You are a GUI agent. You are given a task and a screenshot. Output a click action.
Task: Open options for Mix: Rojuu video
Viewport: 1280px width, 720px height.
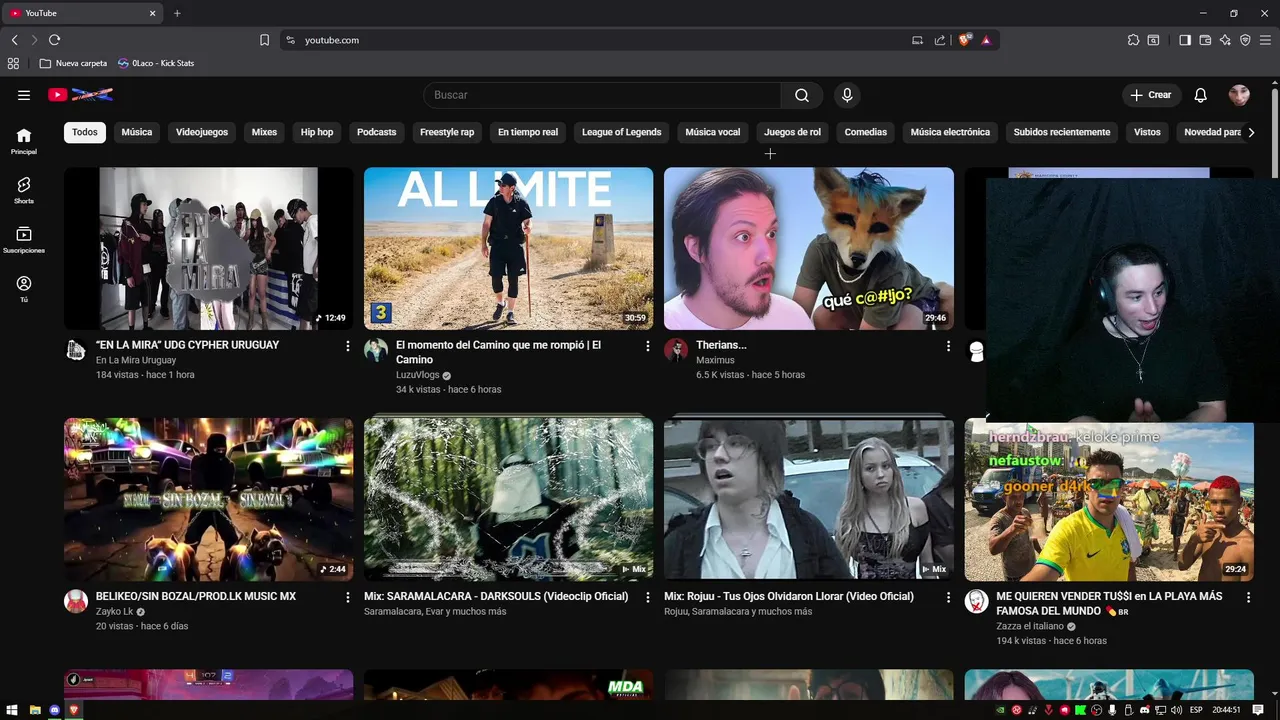(x=948, y=597)
